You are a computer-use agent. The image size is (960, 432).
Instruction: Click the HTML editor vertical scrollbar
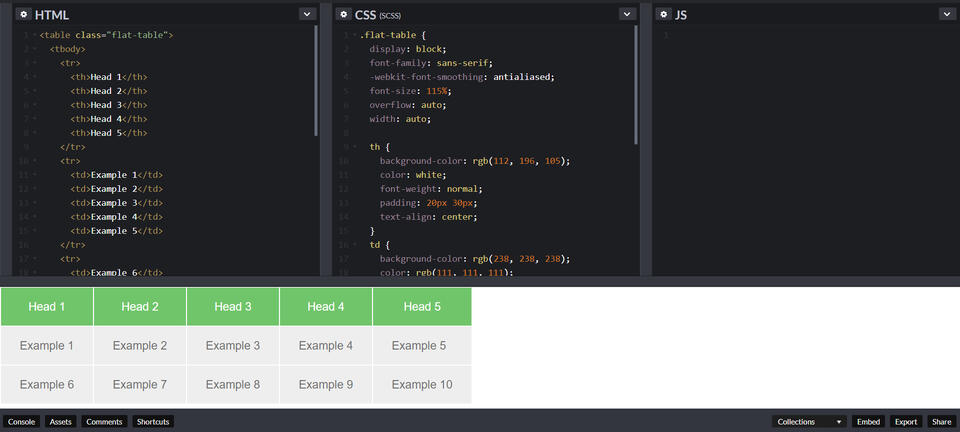pyautogui.click(x=317, y=80)
